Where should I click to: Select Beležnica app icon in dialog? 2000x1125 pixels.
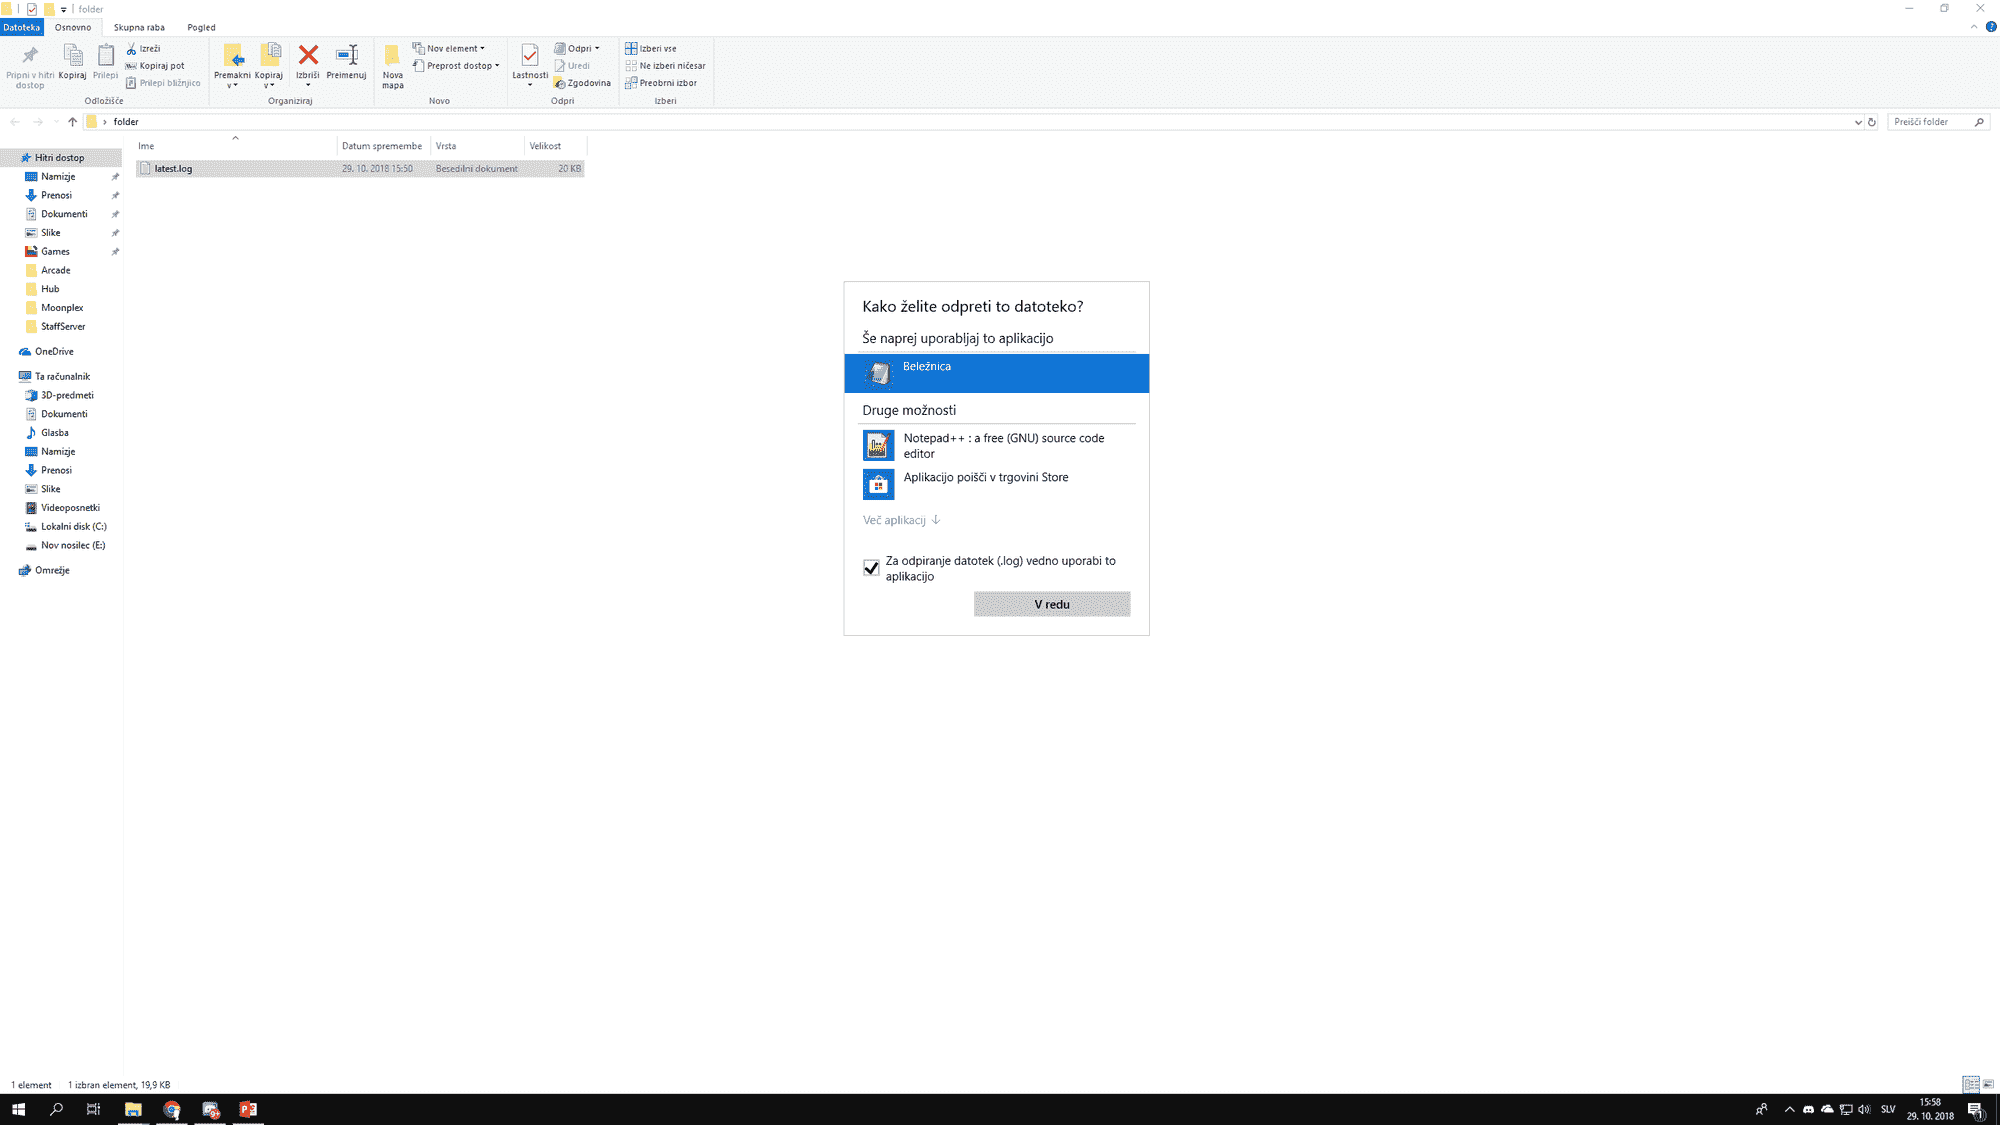tap(878, 373)
